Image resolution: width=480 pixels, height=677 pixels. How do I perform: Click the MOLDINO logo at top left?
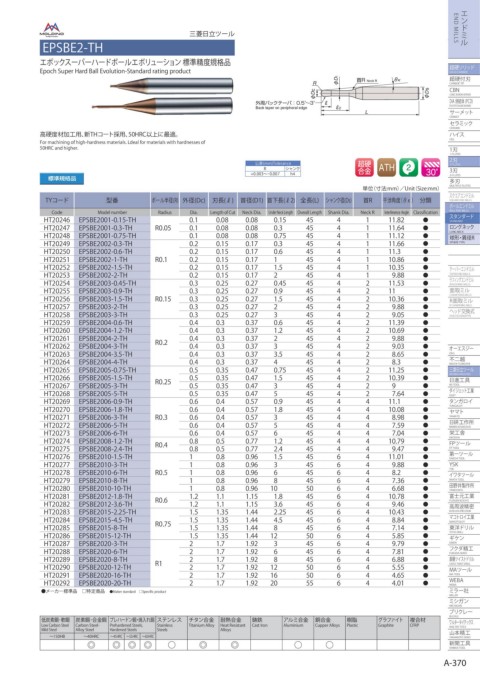tap(52, 29)
